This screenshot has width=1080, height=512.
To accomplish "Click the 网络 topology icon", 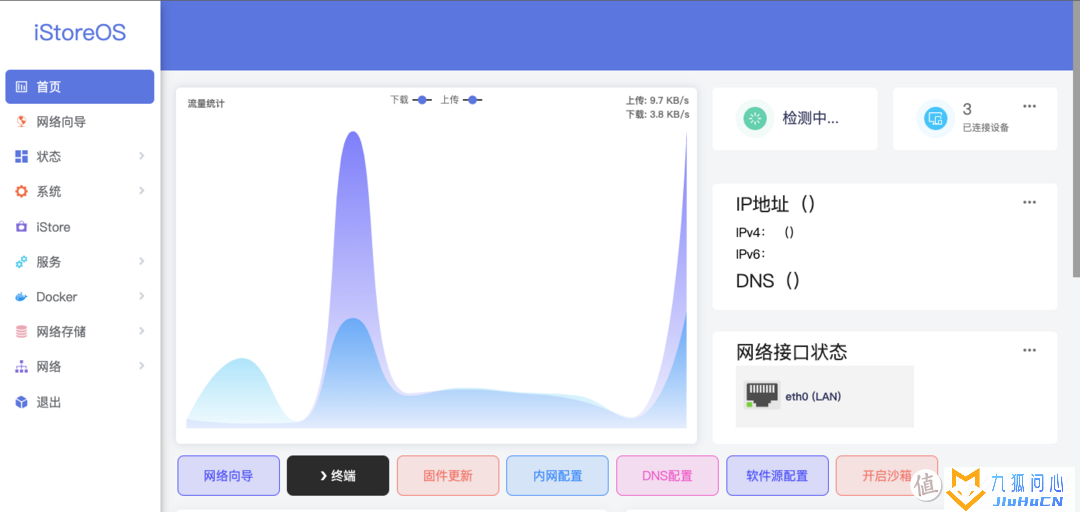I will [x=21, y=367].
